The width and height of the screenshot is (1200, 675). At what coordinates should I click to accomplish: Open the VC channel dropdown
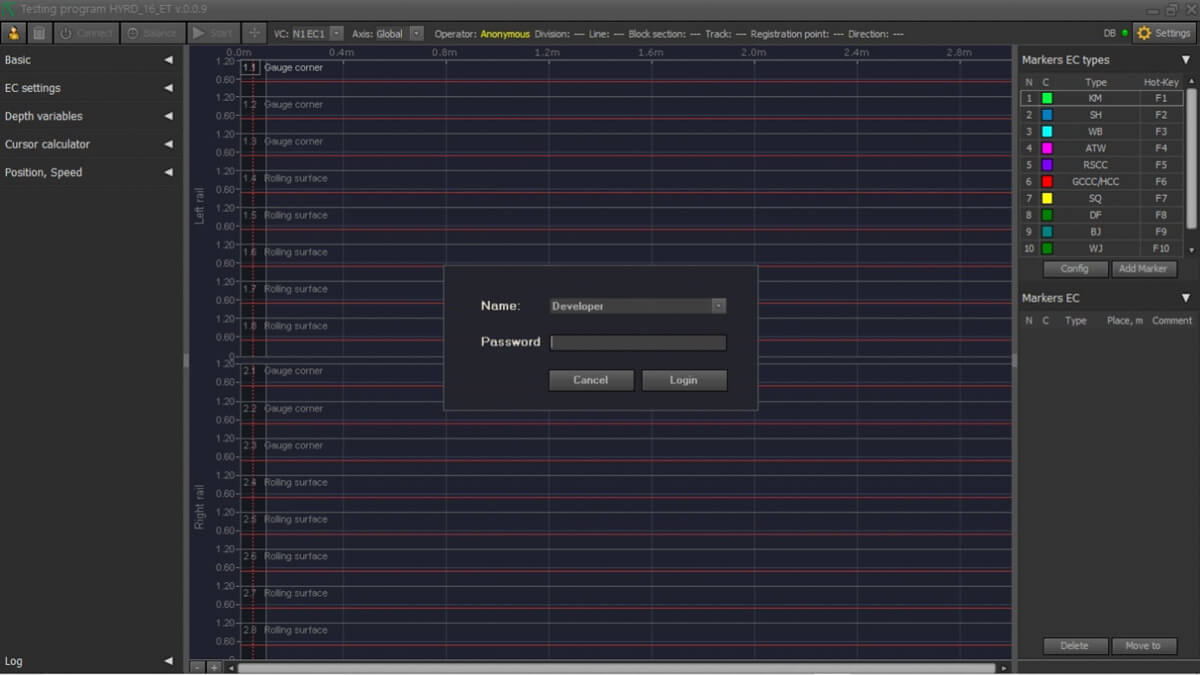[x=336, y=33]
